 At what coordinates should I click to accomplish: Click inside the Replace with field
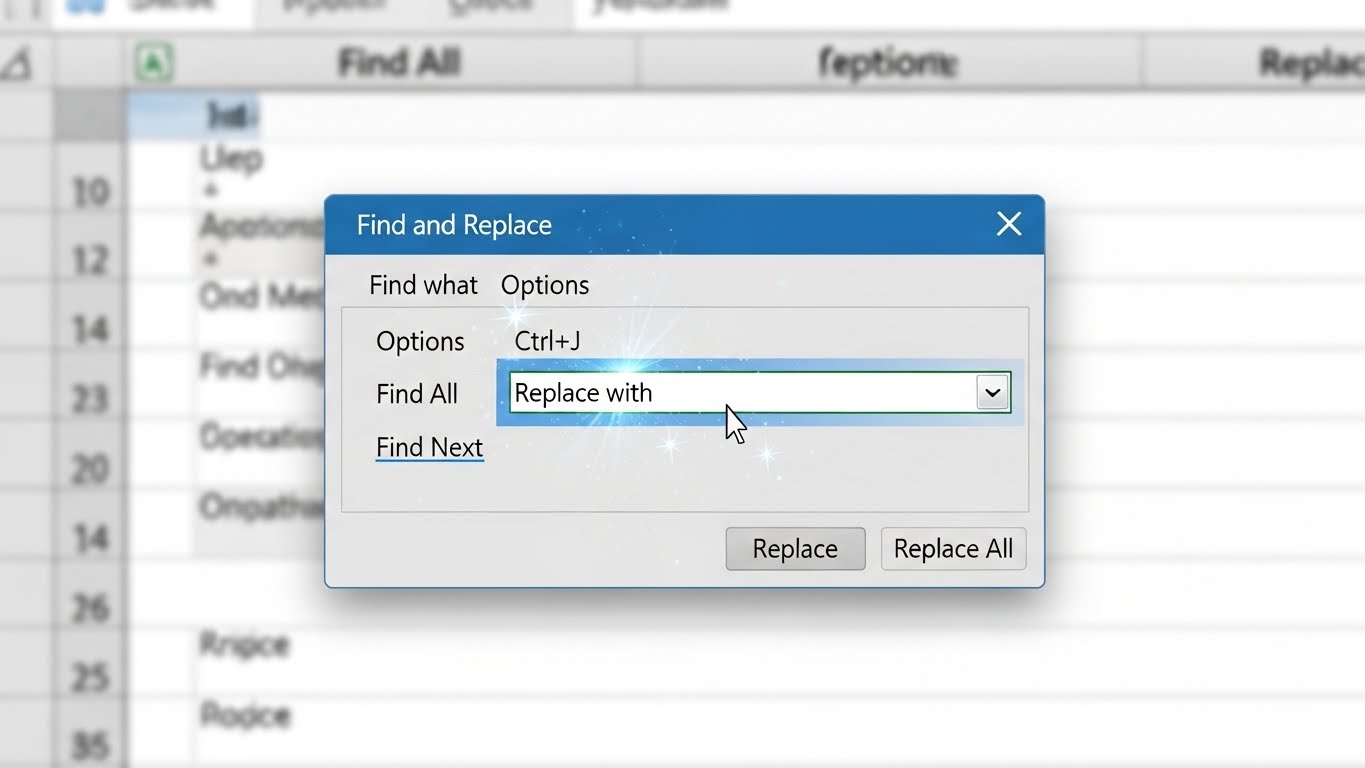(740, 393)
